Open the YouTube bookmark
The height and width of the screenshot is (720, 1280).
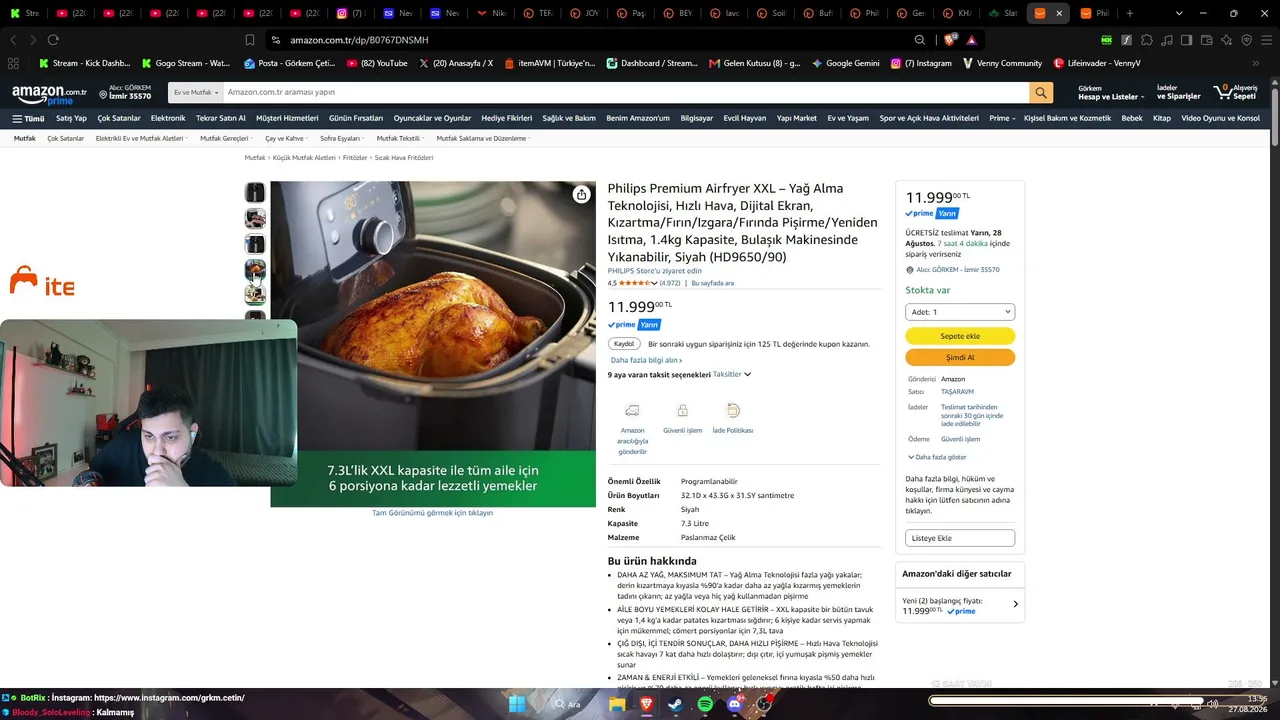click(x=377, y=63)
